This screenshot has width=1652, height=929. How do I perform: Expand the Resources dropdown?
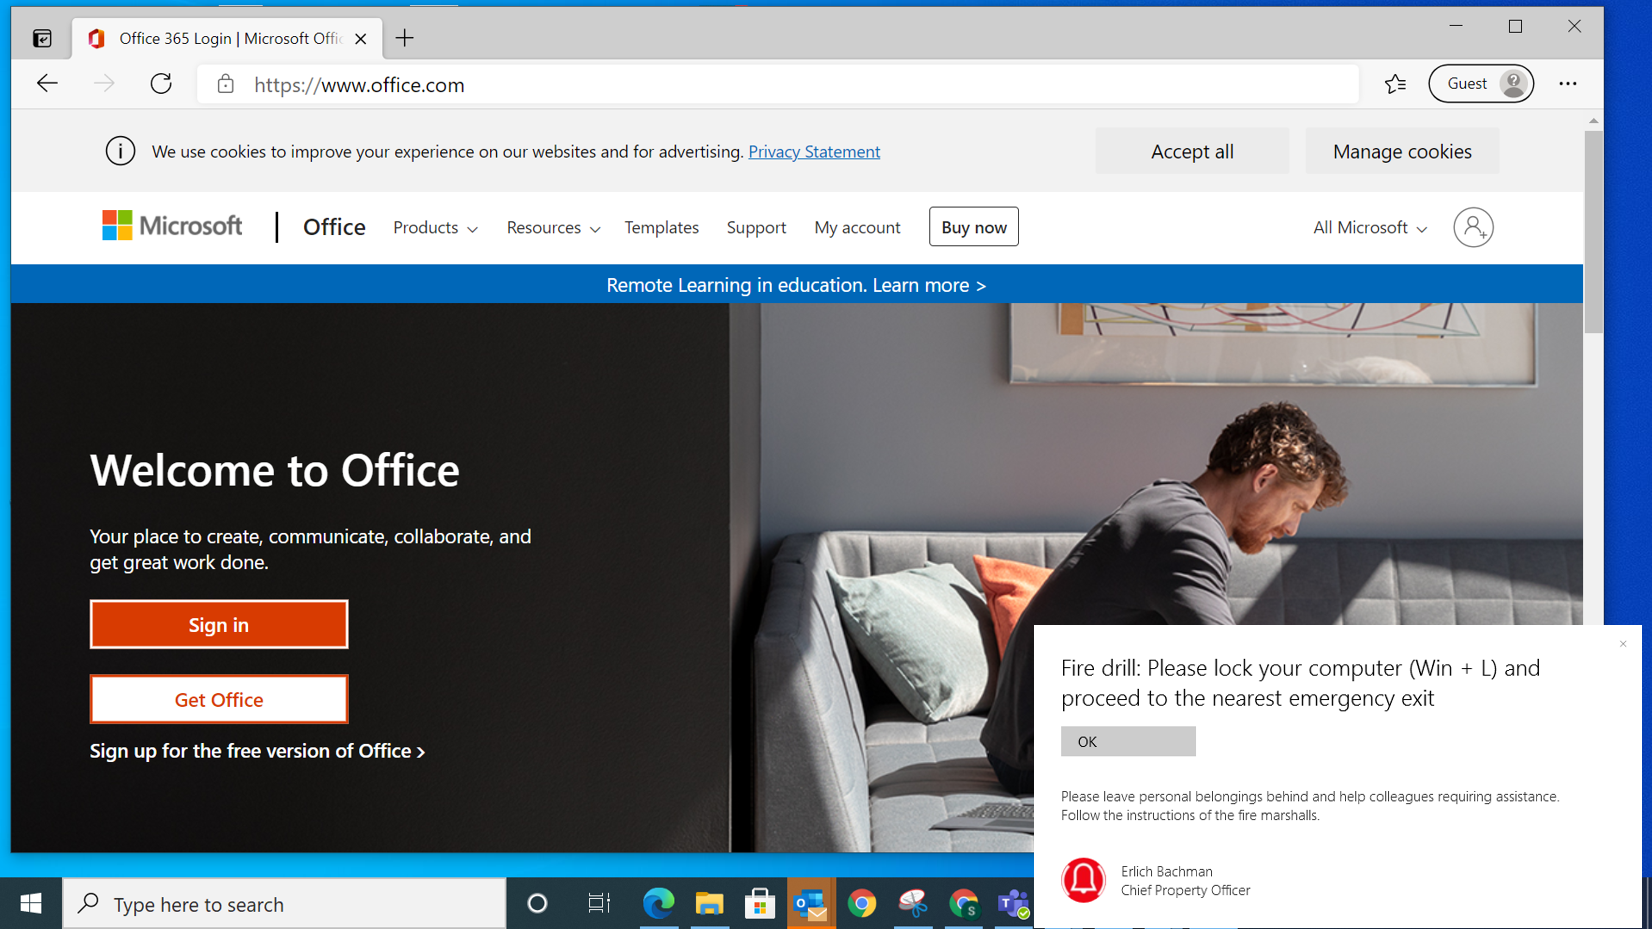coord(552,227)
